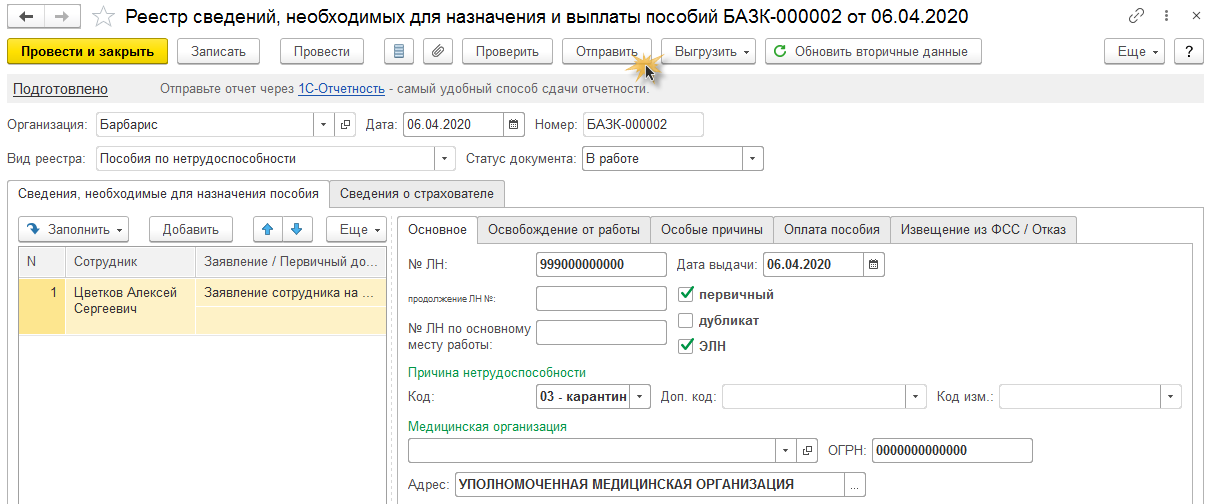Move selected row down with arrow
Image resolution: width=1209 pixels, height=504 pixels.
tap(296, 229)
